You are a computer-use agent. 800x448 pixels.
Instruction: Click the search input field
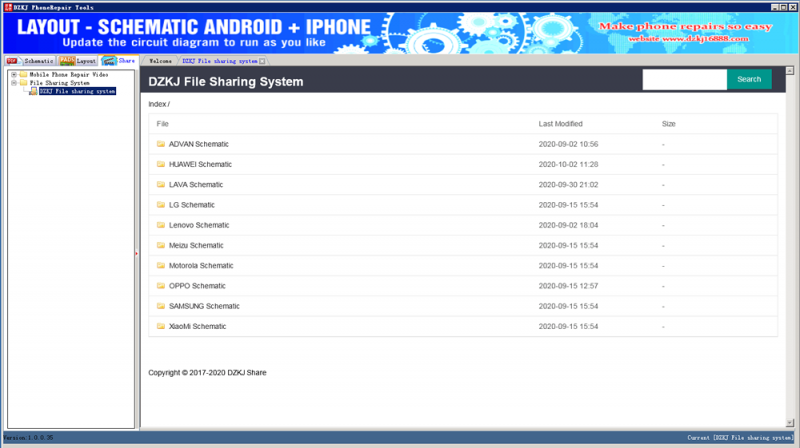[x=684, y=79]
